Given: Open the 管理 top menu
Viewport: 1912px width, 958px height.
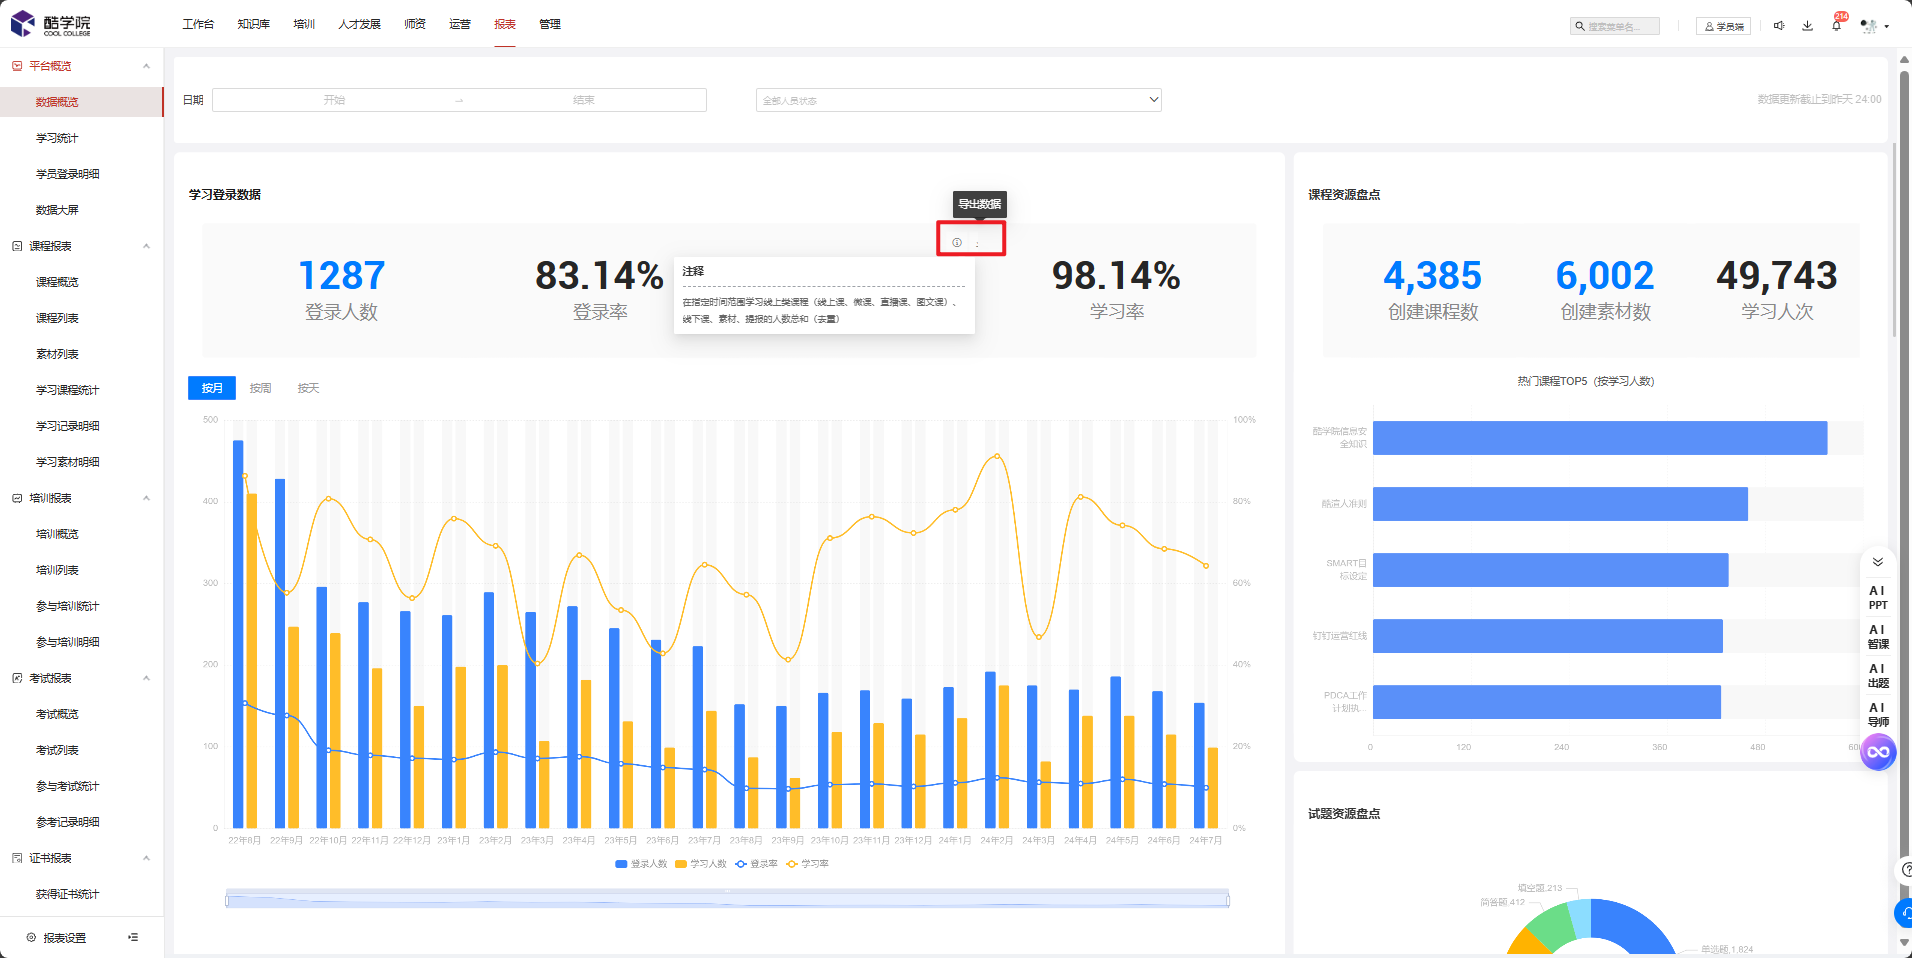Looking at the screenshot, I should (x=550, y=24).
